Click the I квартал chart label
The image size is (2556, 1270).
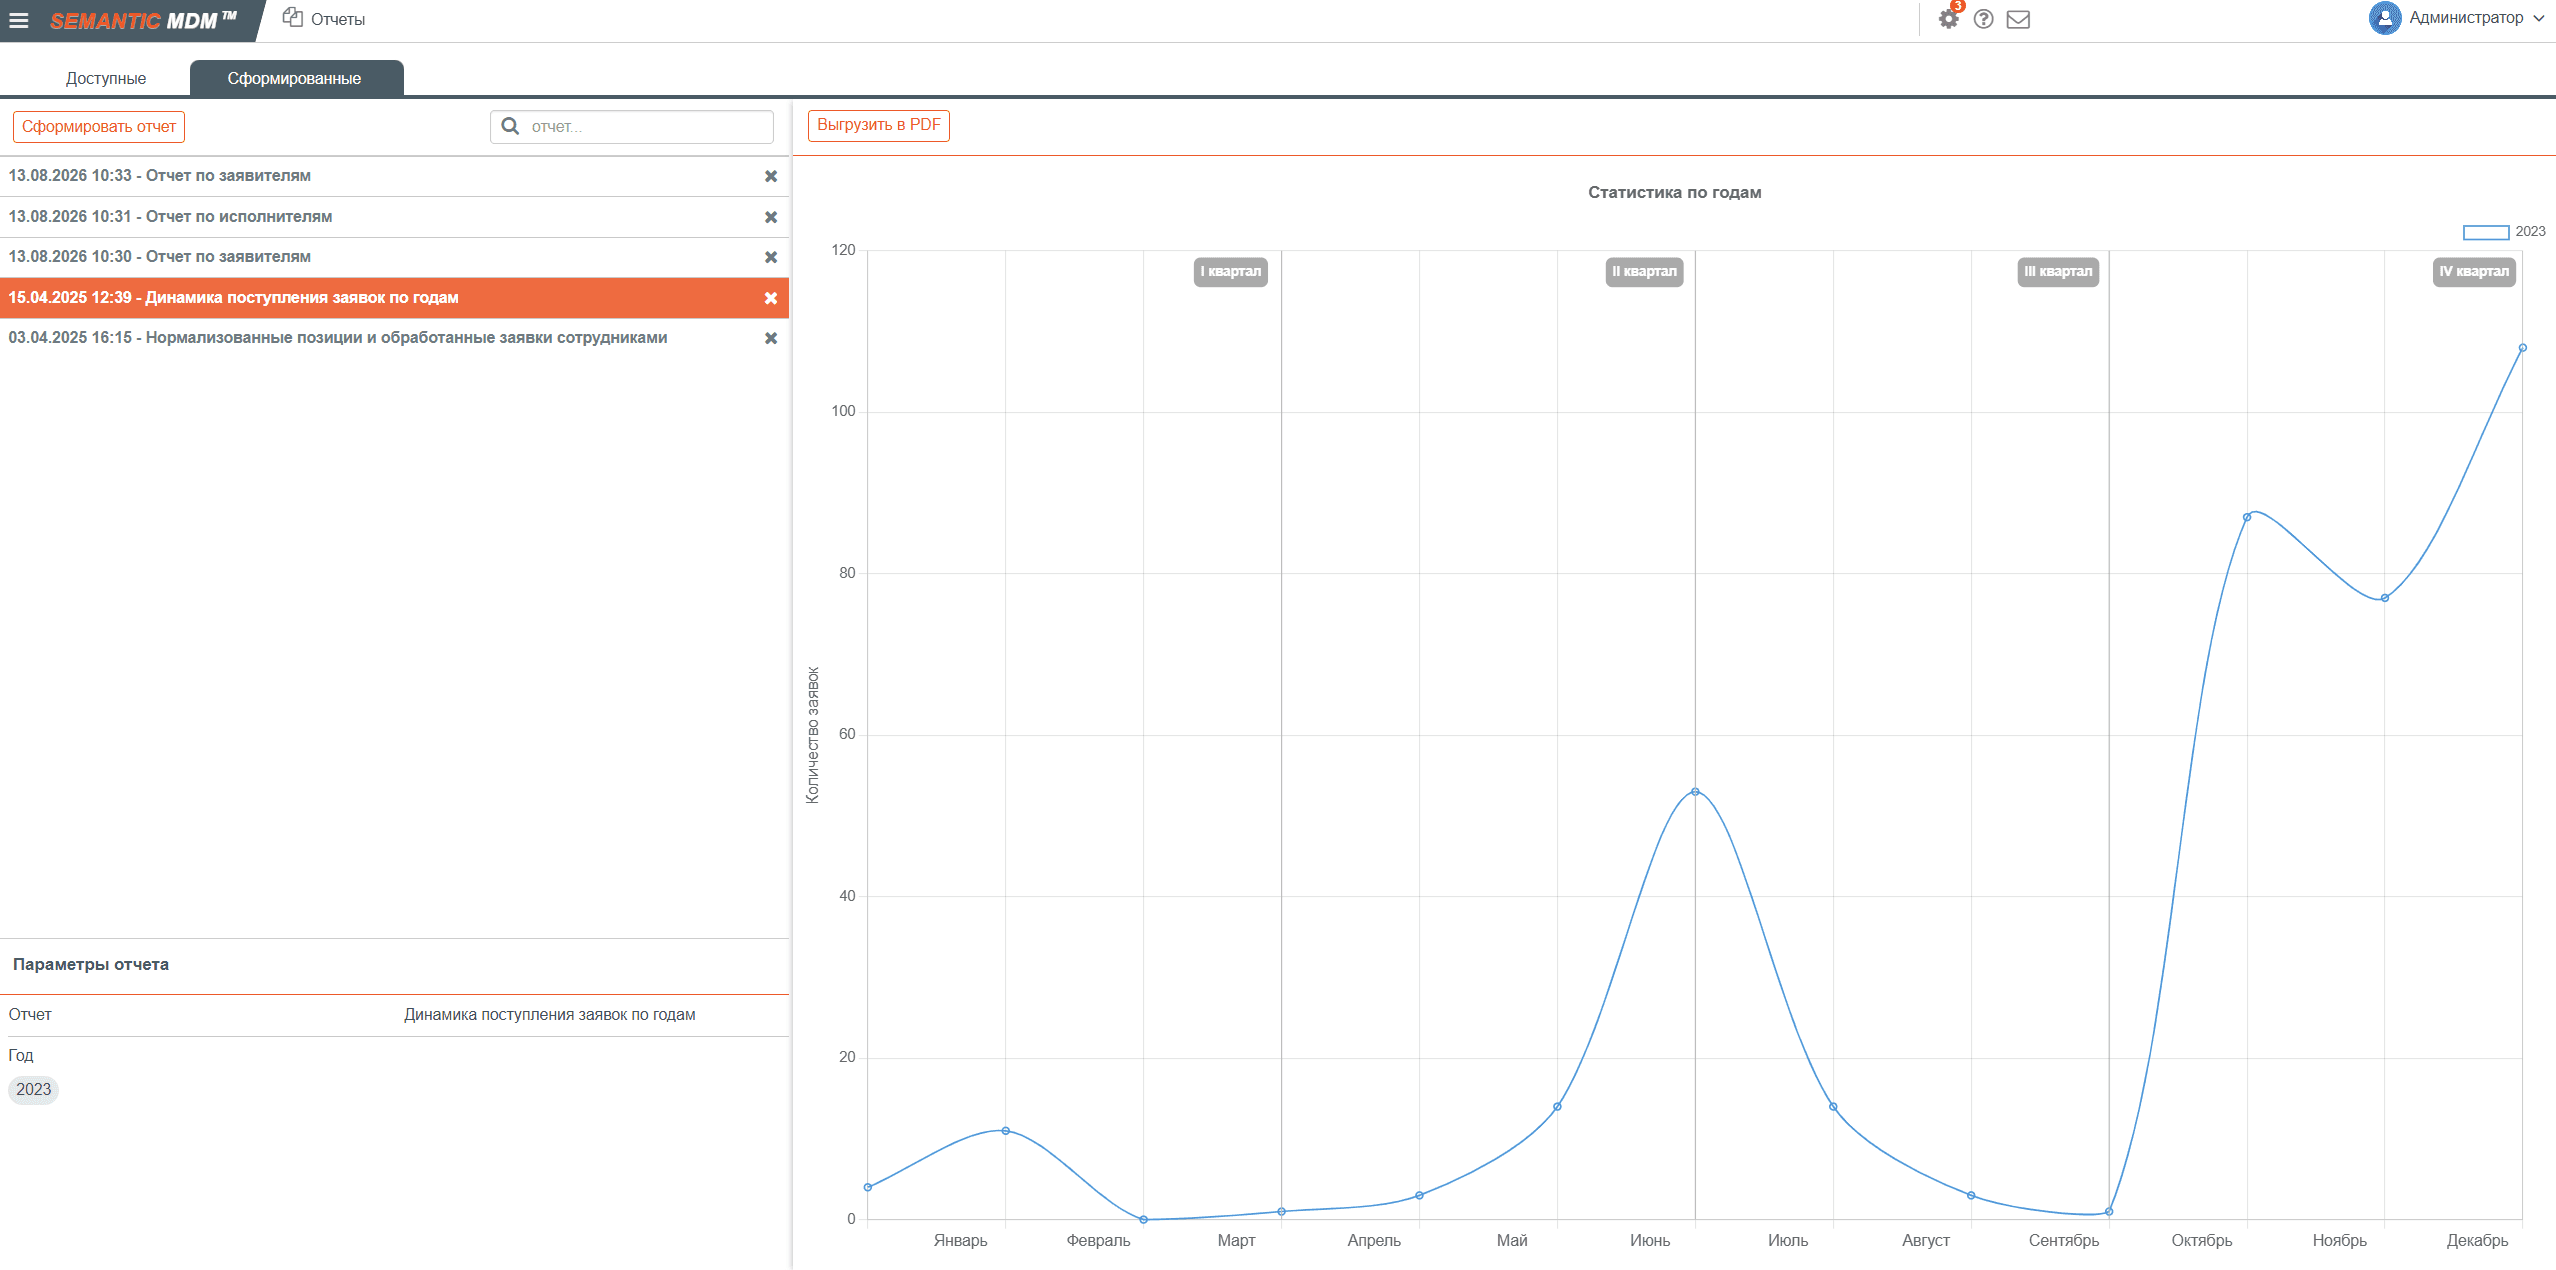click(x=1230, y=272)
